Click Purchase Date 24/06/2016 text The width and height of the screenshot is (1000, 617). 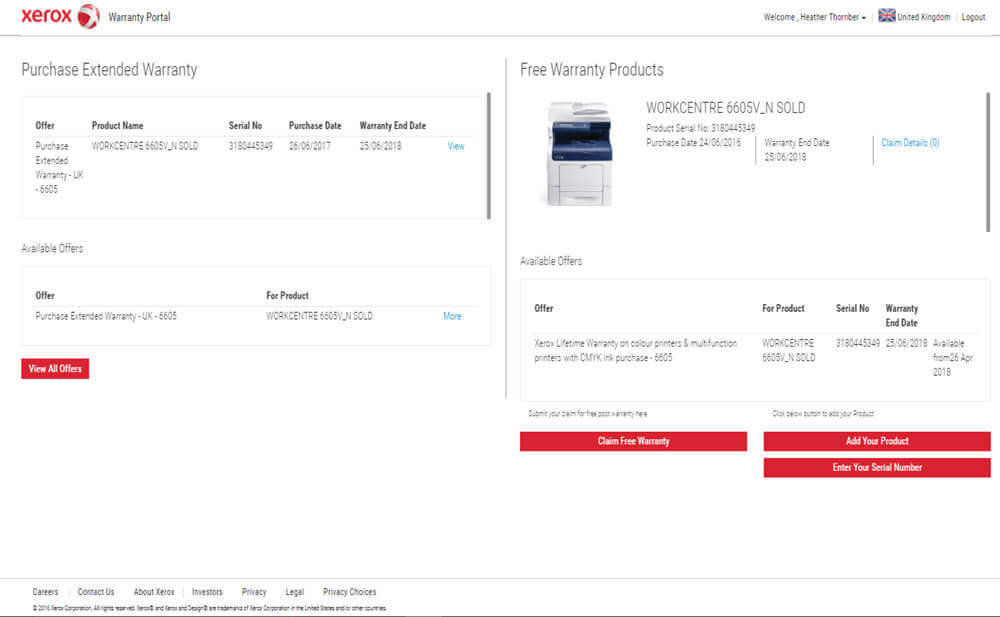pyautogui.click(x=693, y=143)
